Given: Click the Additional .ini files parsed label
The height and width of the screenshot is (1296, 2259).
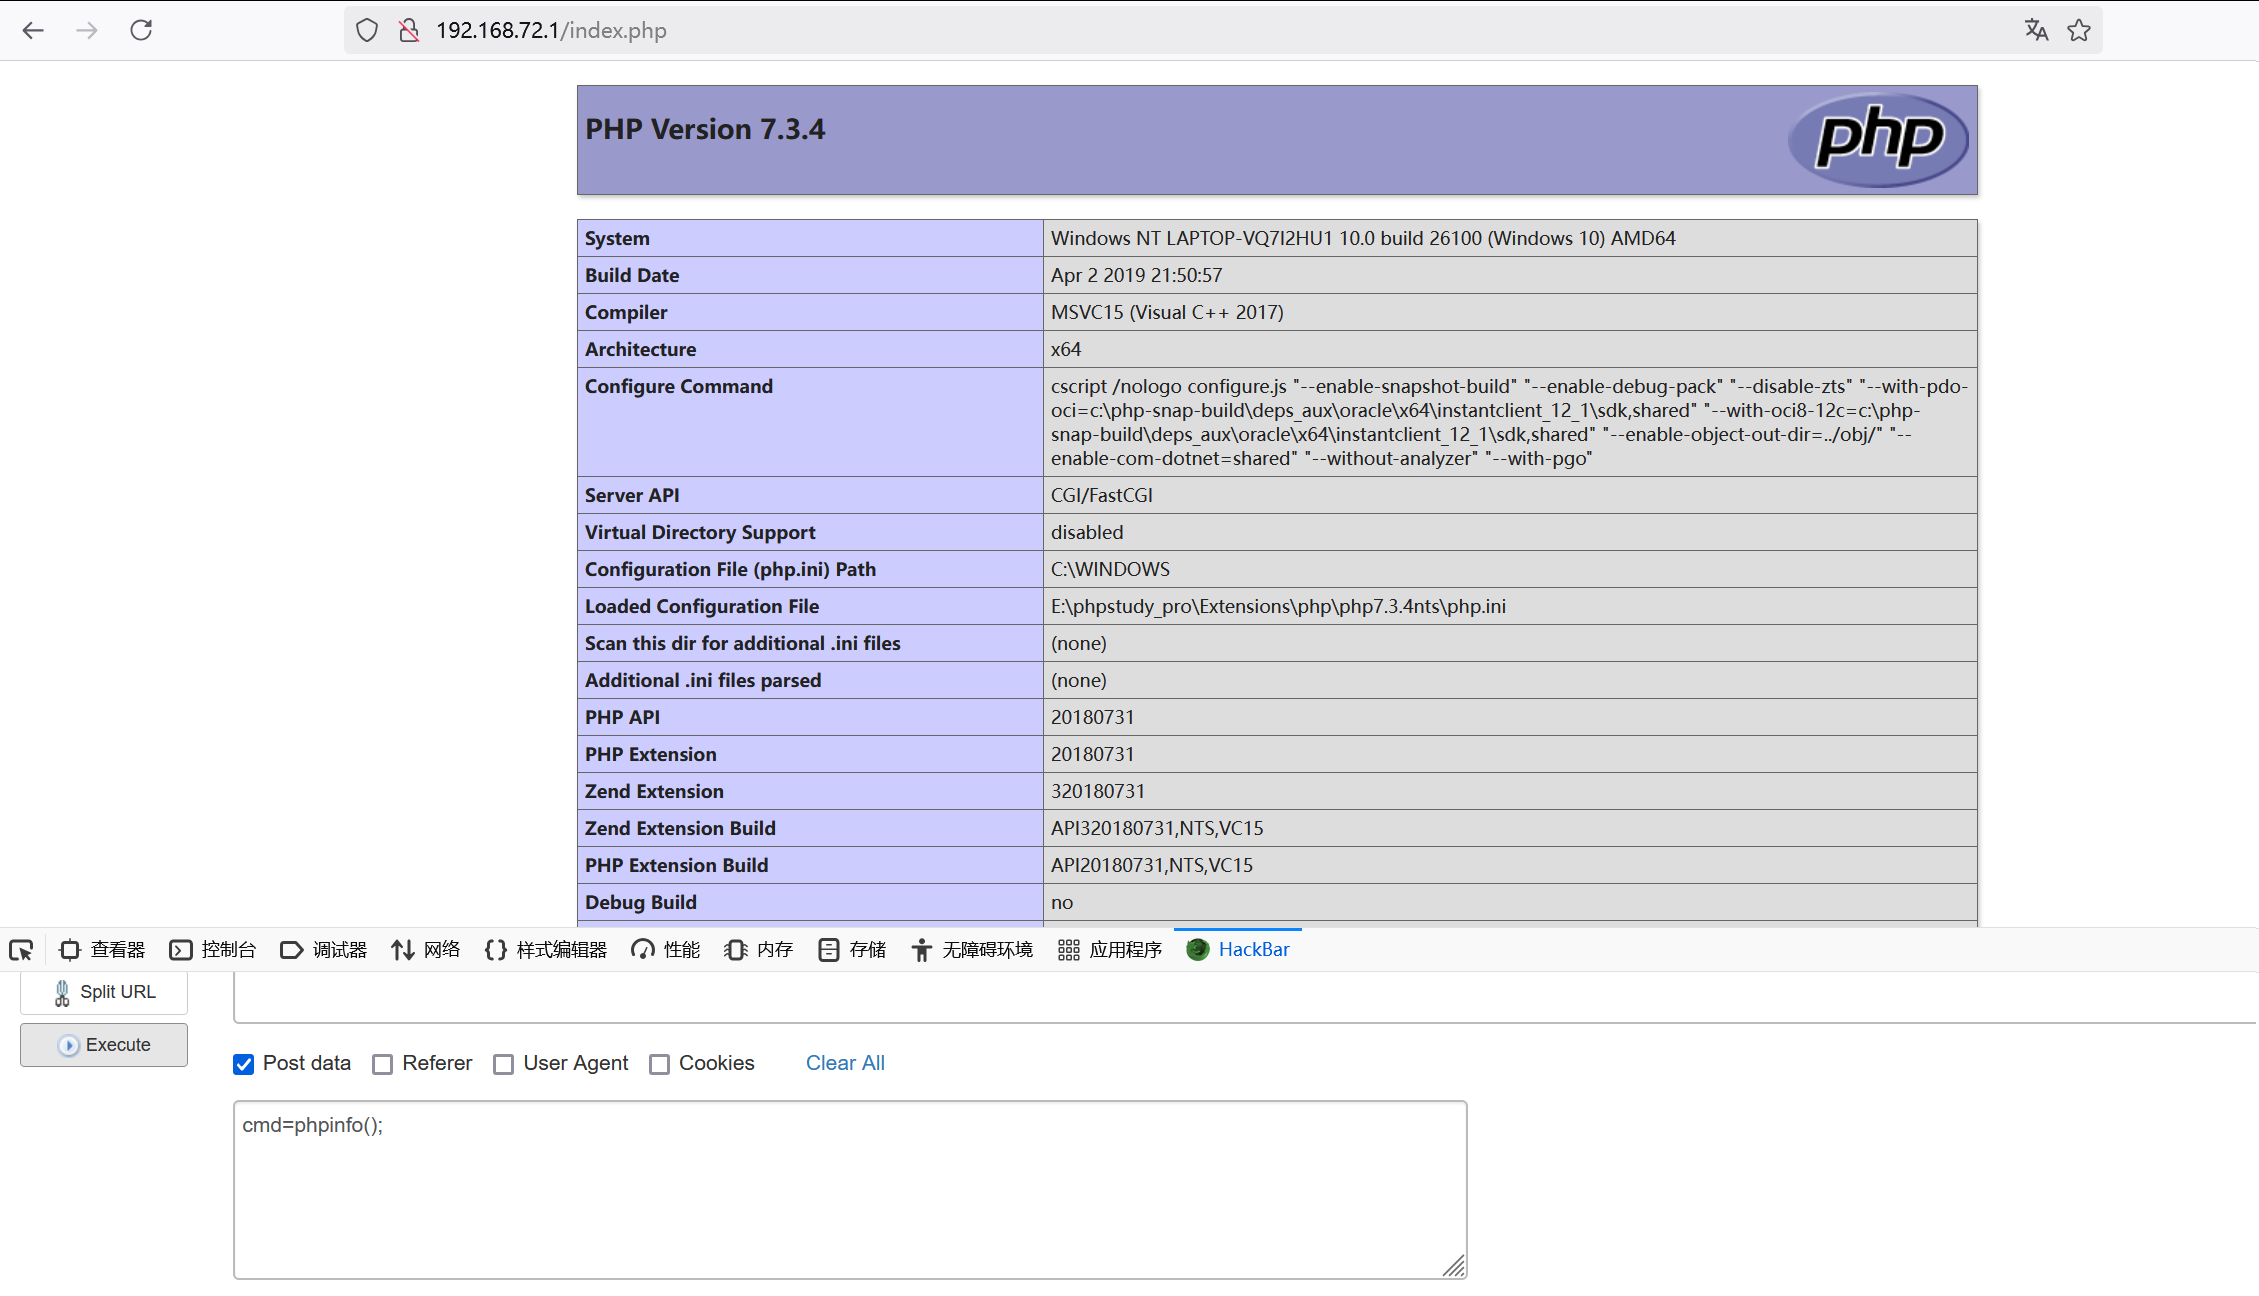Looking at the screenshot, I should pos(703,680).
